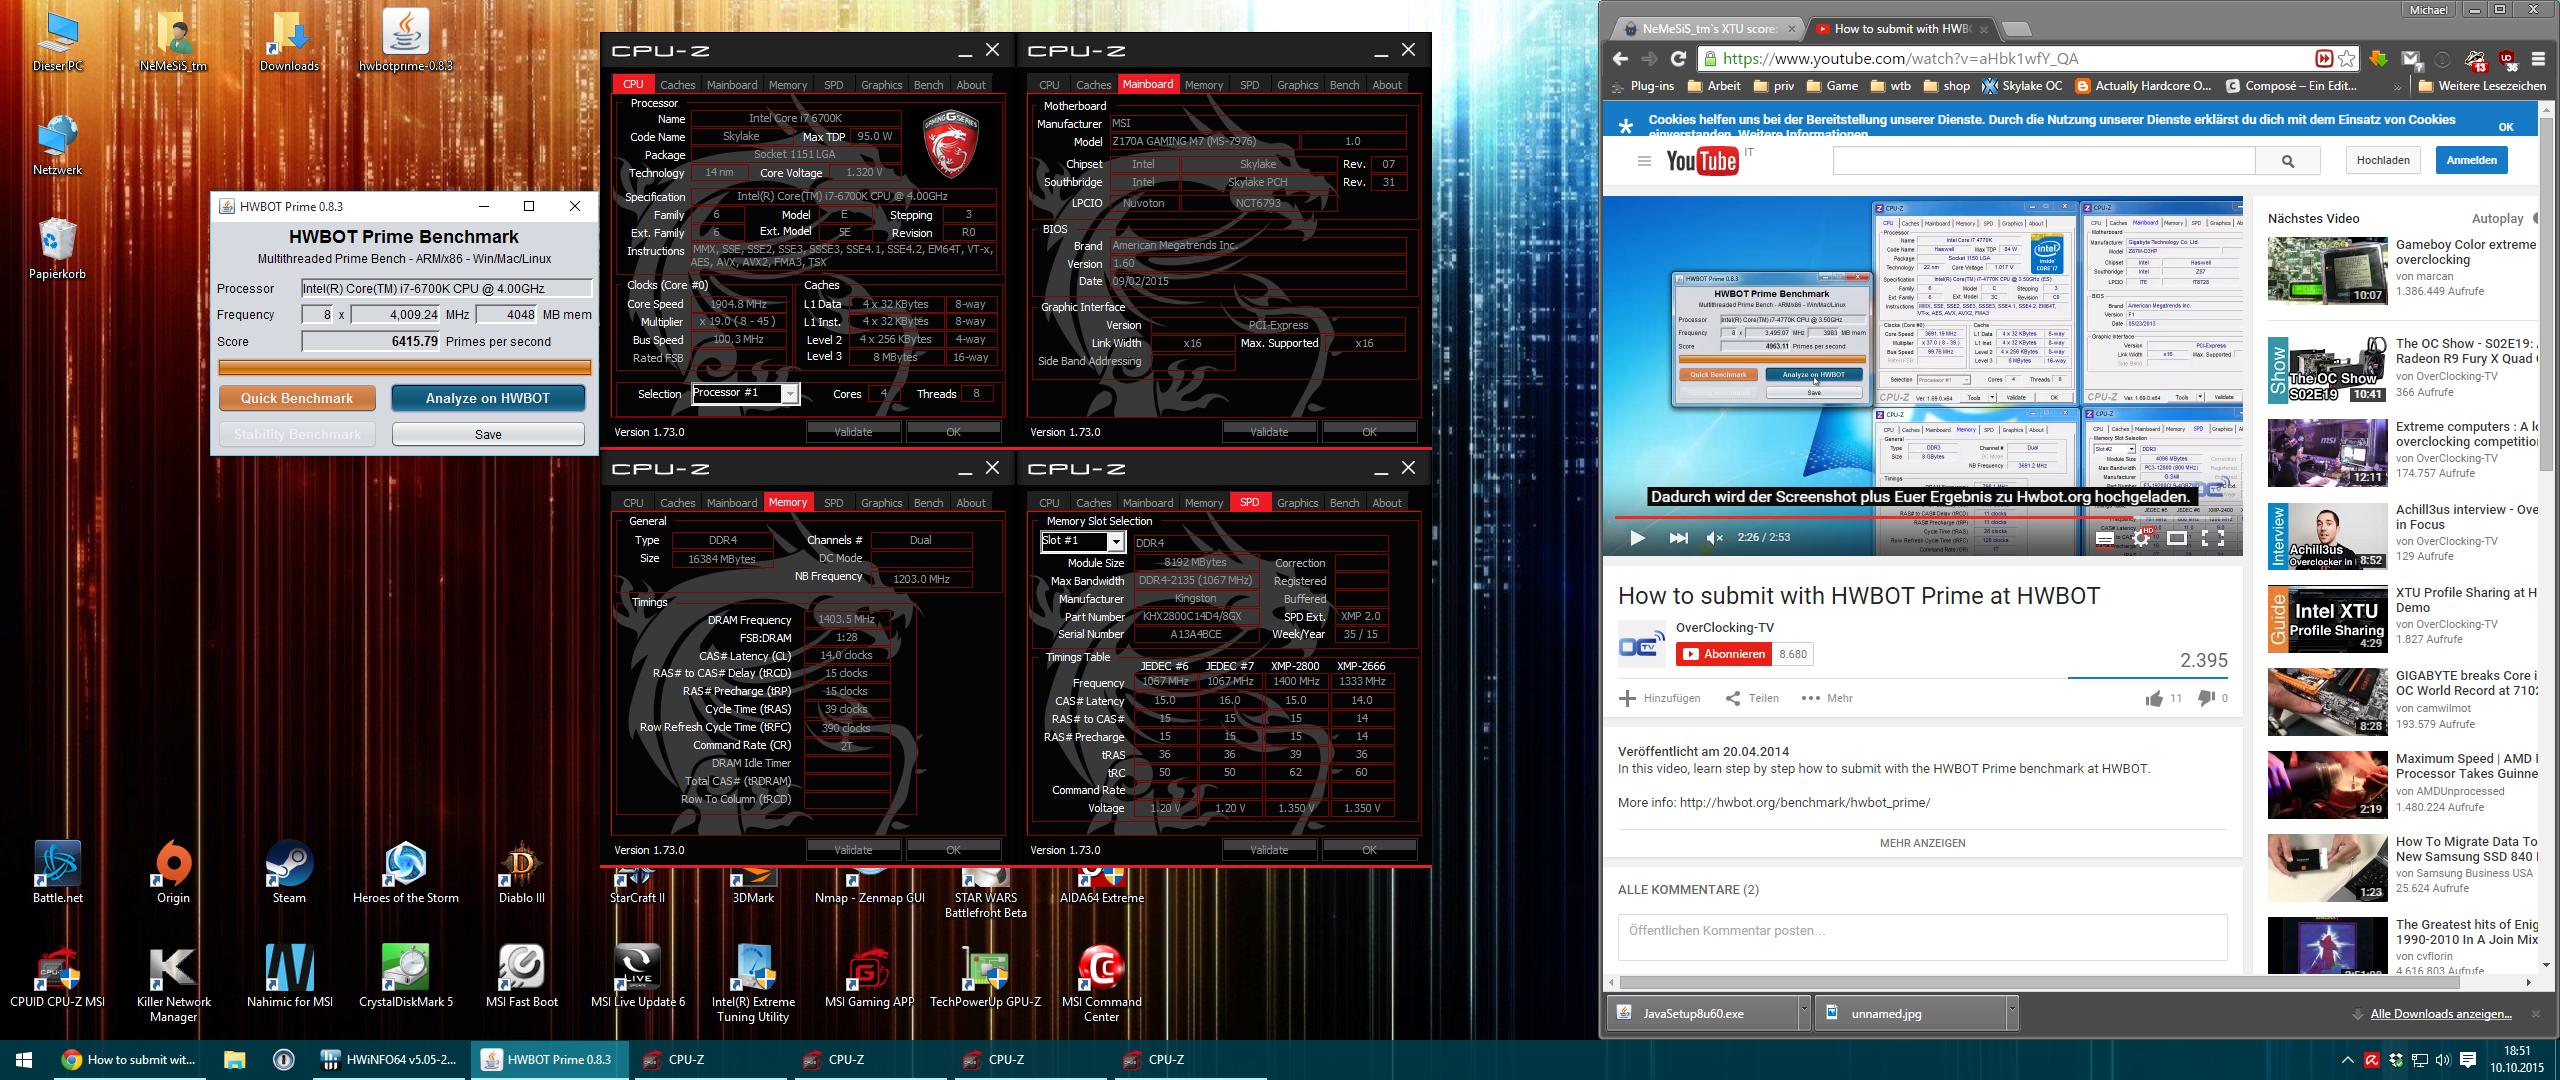Unmute the YouTube player volume
2560x1080 pixels.
[x=1715, y=538]
